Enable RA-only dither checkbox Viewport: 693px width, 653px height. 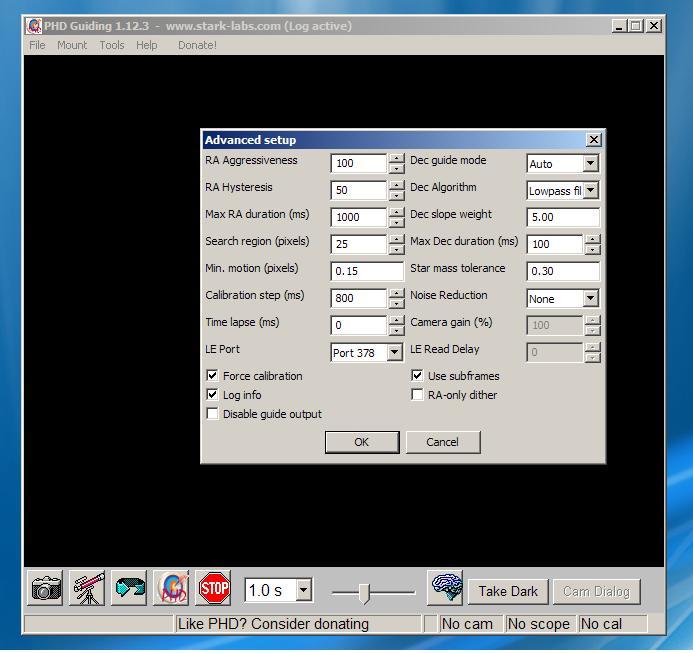(417, 394)
